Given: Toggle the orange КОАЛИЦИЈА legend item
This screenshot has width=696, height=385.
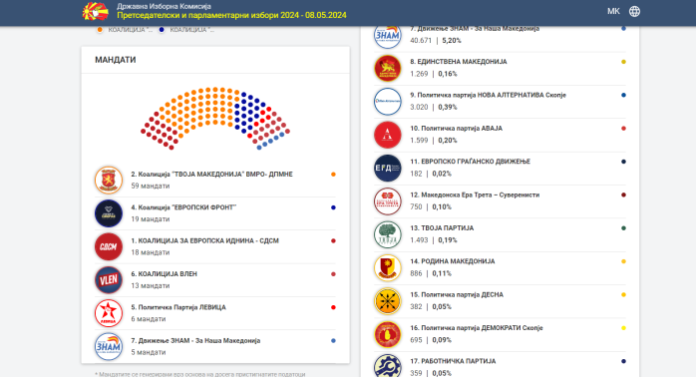Looking at the screenshot, I should 124,30.
